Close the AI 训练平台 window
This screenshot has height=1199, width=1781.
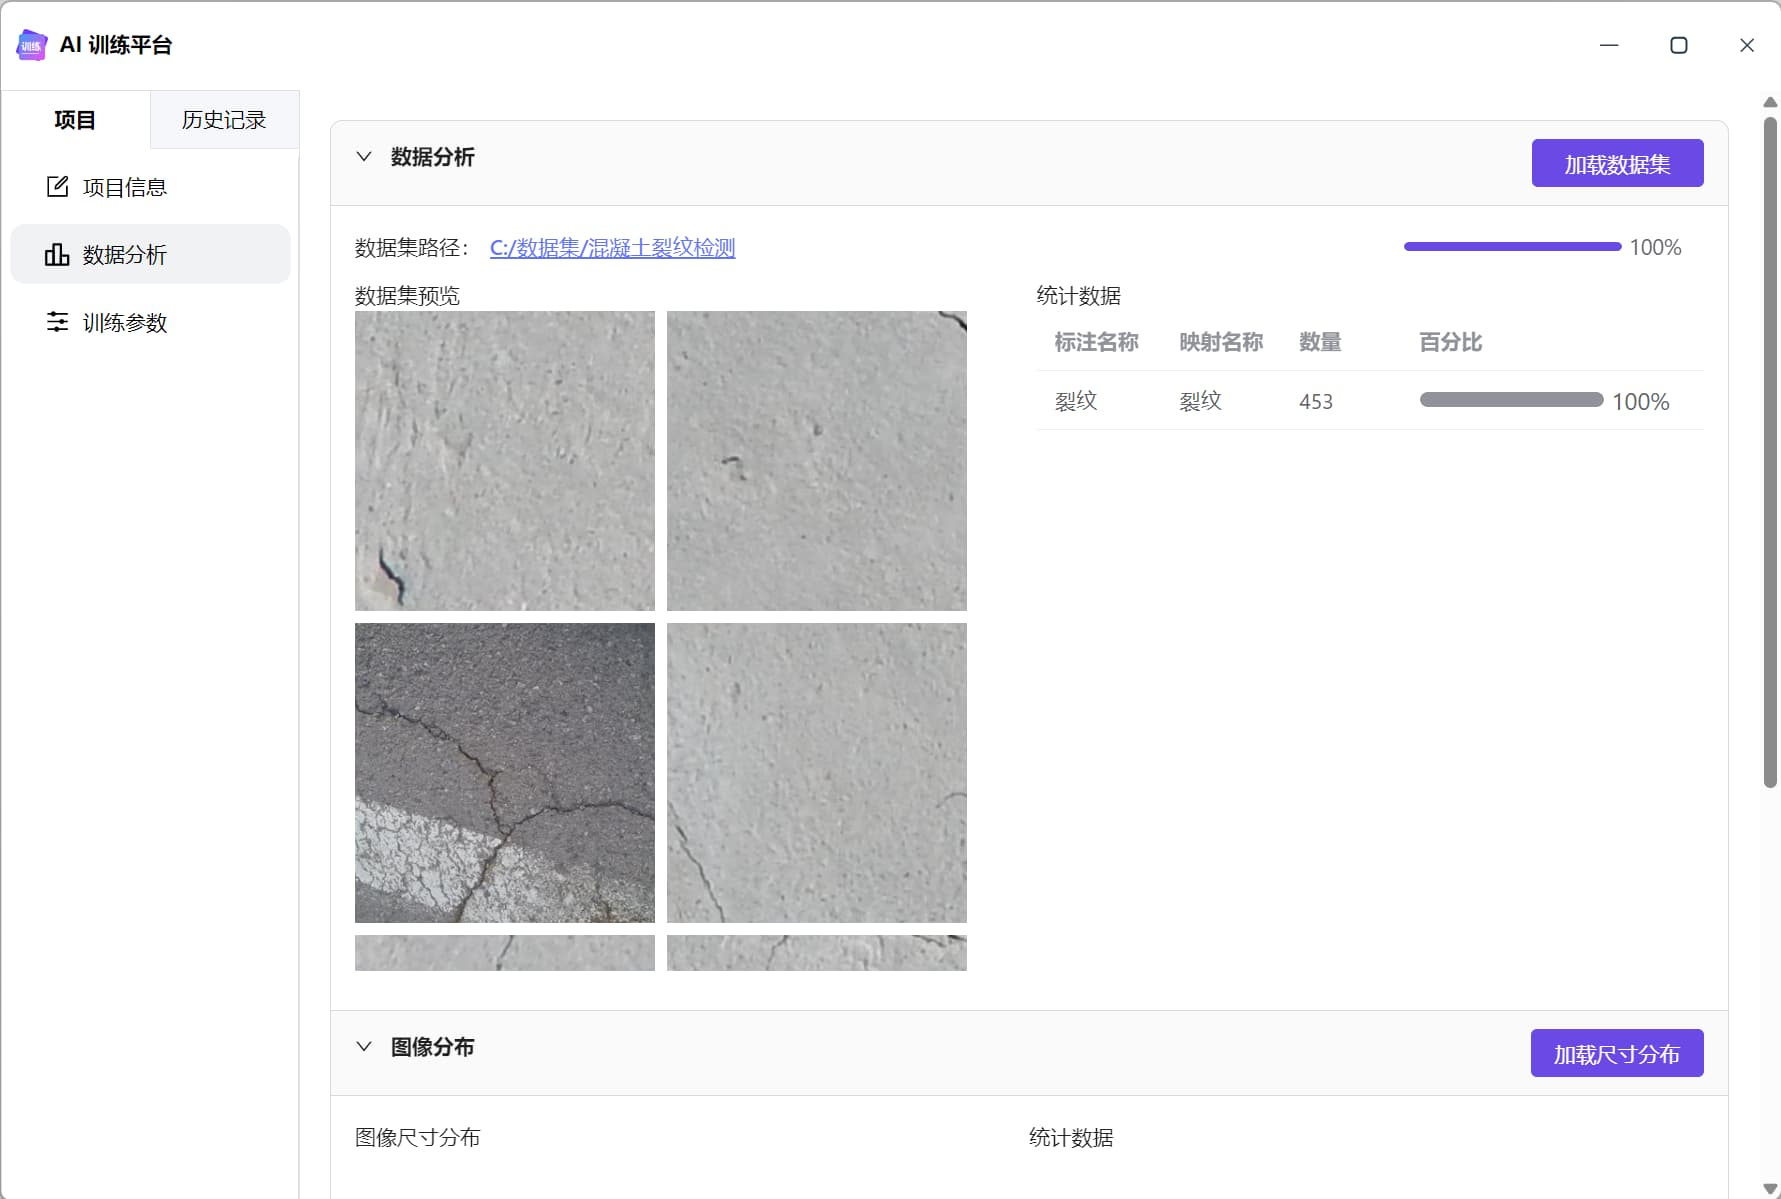click(x=1747, y=45)
